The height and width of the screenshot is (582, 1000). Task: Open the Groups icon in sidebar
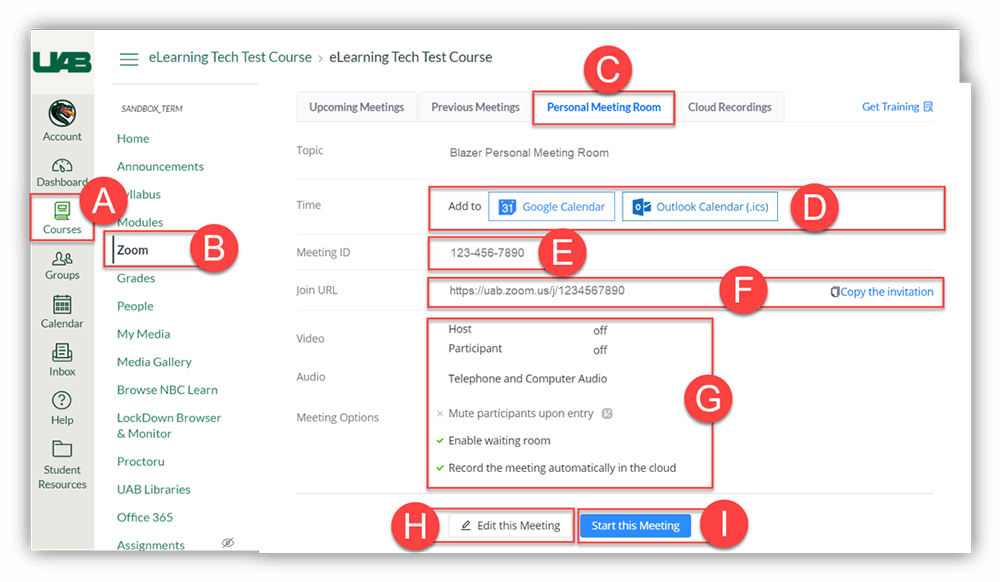coord(62,258)
